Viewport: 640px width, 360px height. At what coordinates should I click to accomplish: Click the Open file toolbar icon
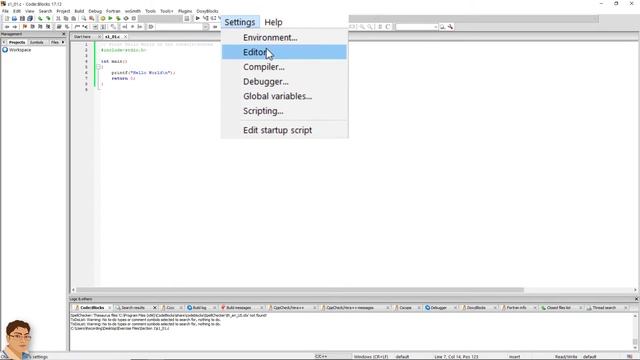(x=14, y=18)
